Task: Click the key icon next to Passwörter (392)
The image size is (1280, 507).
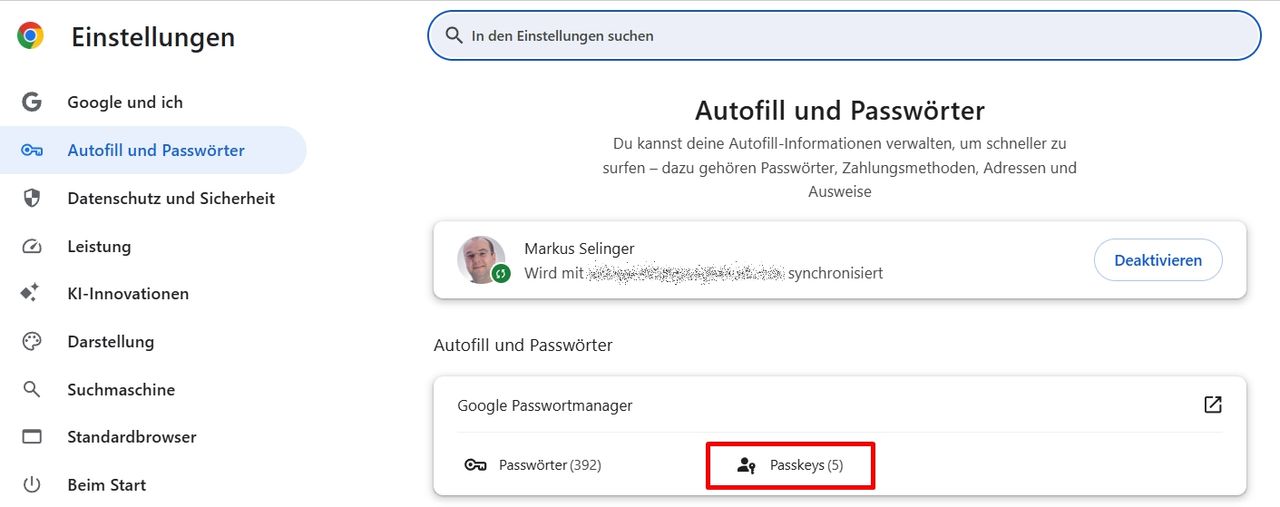Action: 476,465
